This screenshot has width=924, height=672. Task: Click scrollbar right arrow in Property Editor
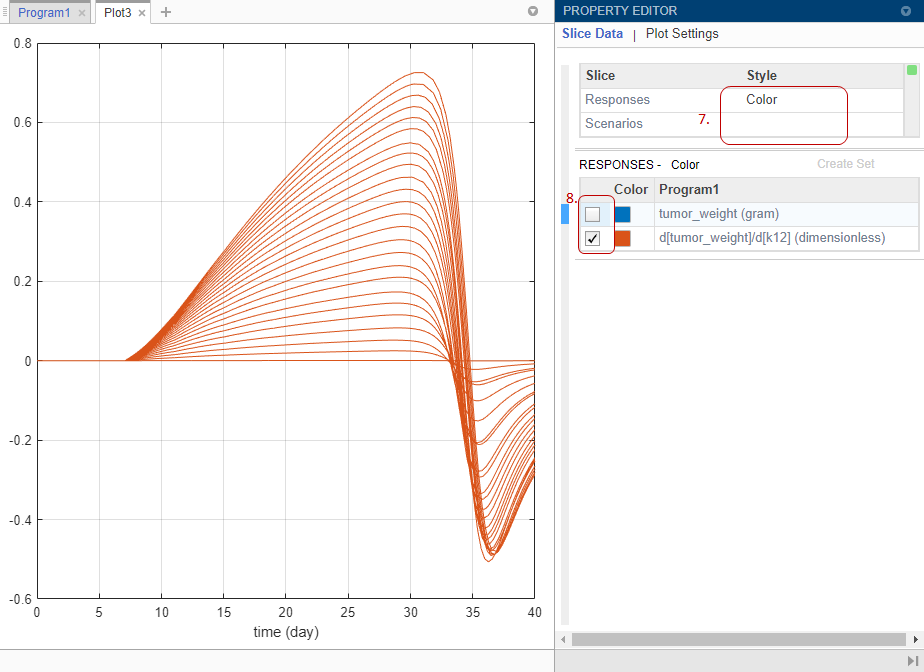click(x=915, y=640)
